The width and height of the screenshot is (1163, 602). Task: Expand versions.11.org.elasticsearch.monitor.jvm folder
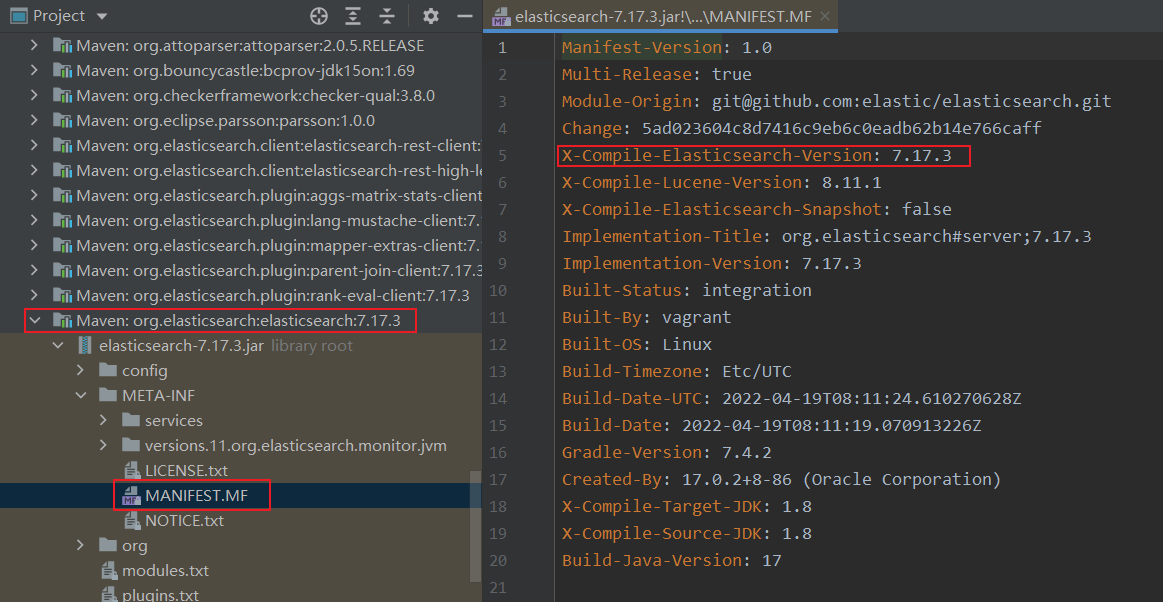click(x=105, y=446)
